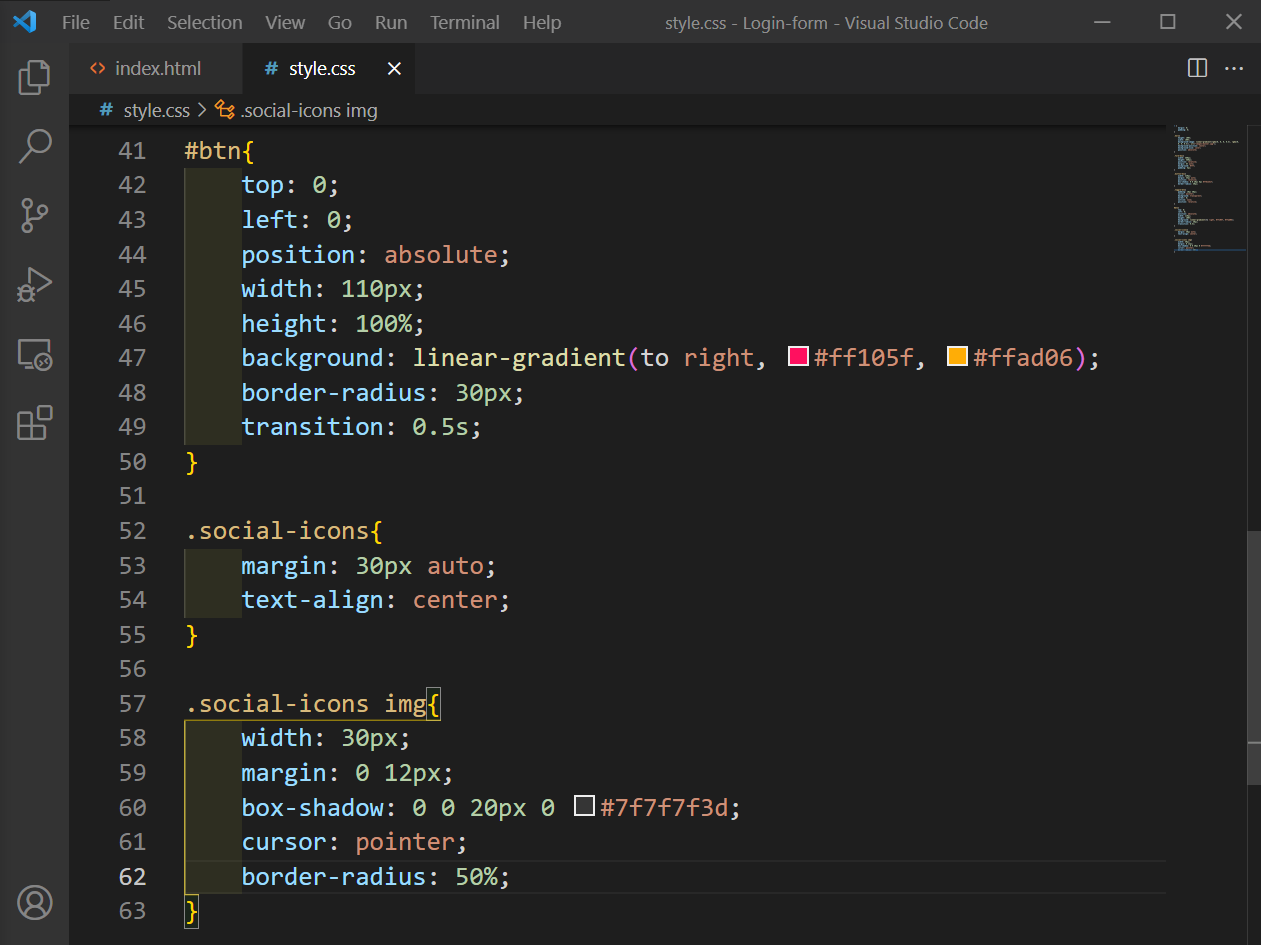
Task: Click line number 41 in the gutter
Action: [x=132, y=150]
